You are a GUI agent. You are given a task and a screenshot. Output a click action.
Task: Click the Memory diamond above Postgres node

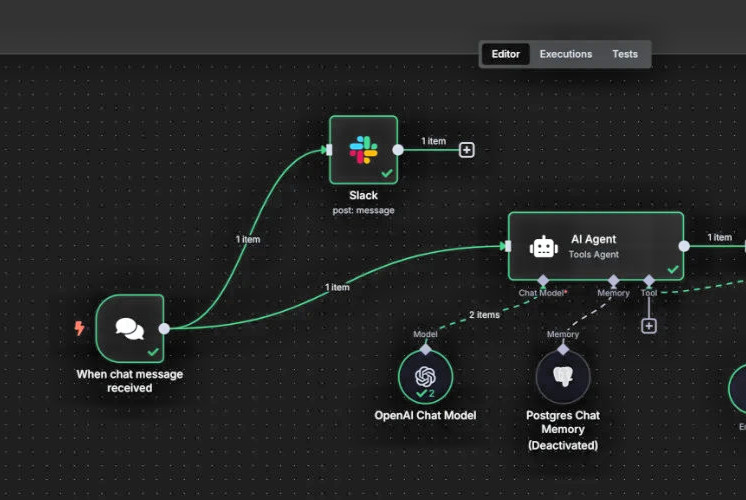click(563, 350)
